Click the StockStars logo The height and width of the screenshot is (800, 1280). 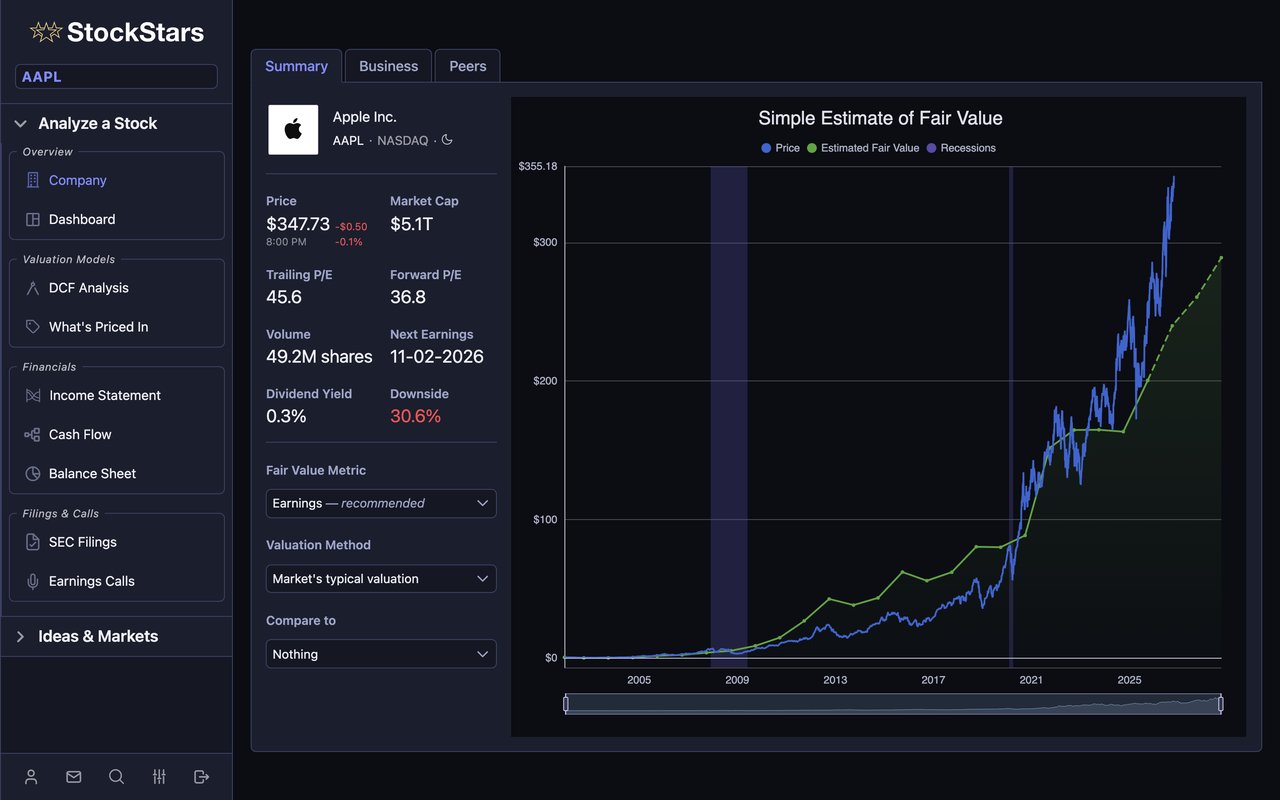point(116,32)
